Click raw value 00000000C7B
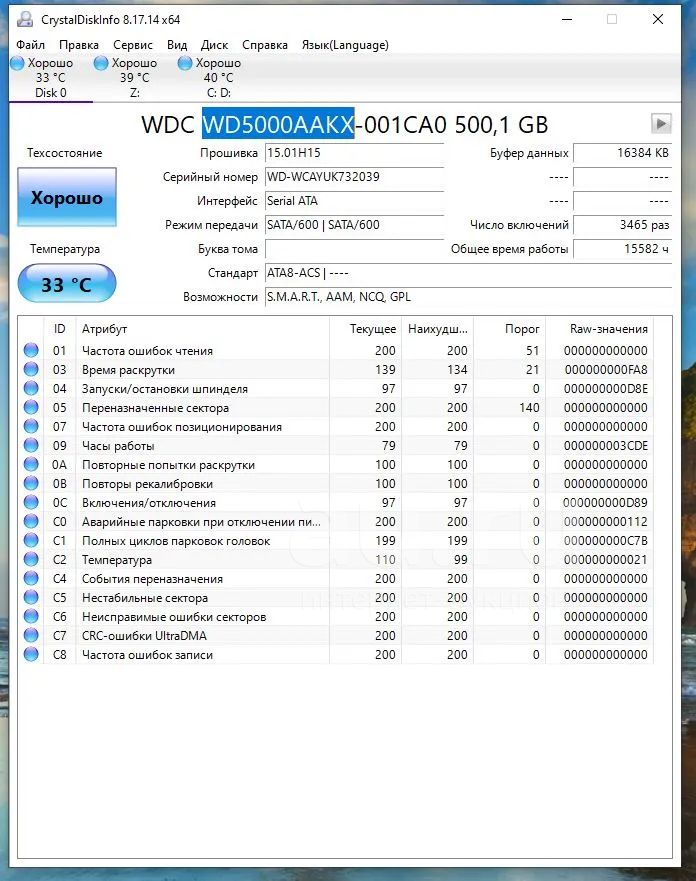The width and height of the screenshot is (696, 881). pos(606,541)
